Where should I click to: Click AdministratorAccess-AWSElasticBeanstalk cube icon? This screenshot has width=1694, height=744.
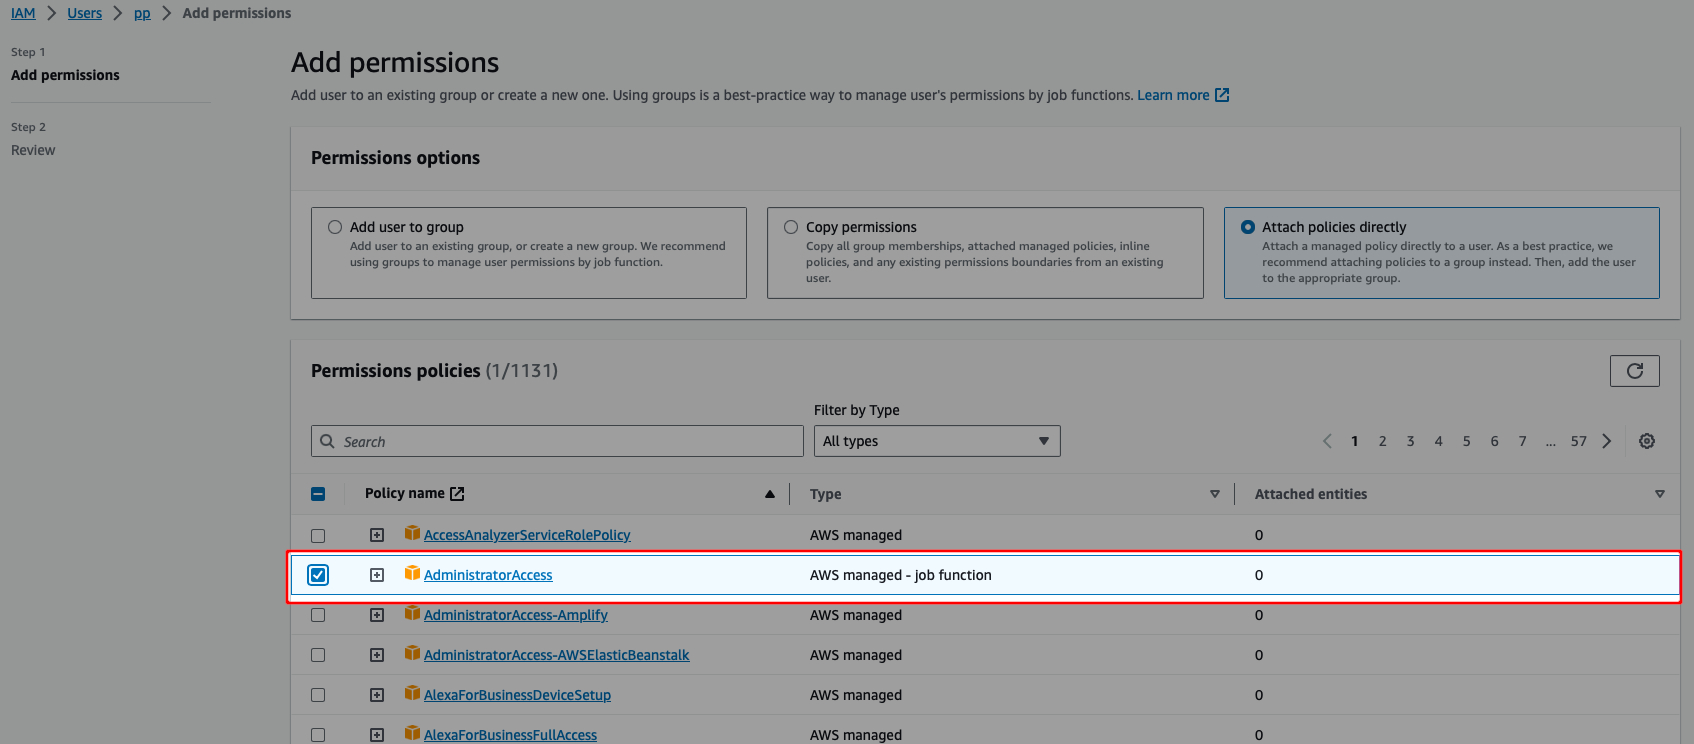[x=412, y=653]
